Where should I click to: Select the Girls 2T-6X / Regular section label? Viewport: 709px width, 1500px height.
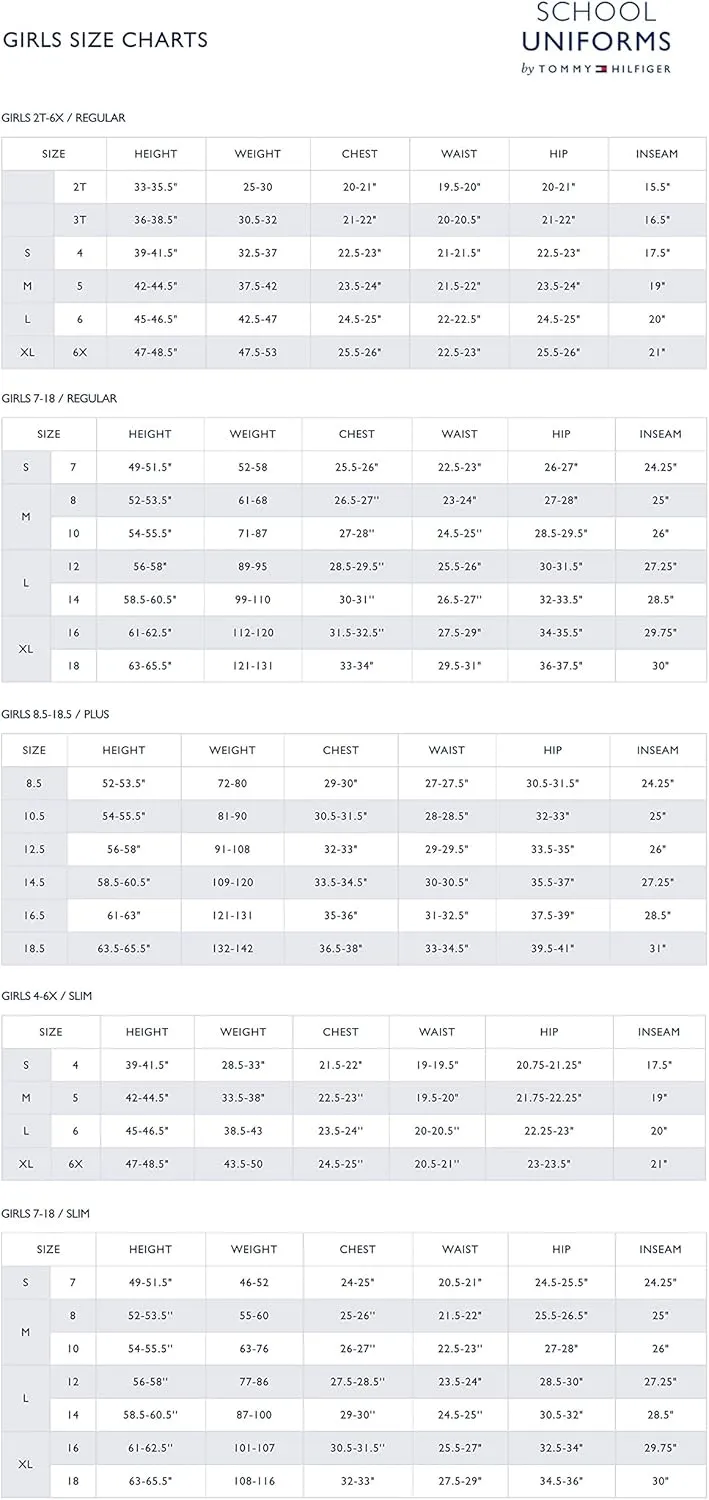point(64,118)
